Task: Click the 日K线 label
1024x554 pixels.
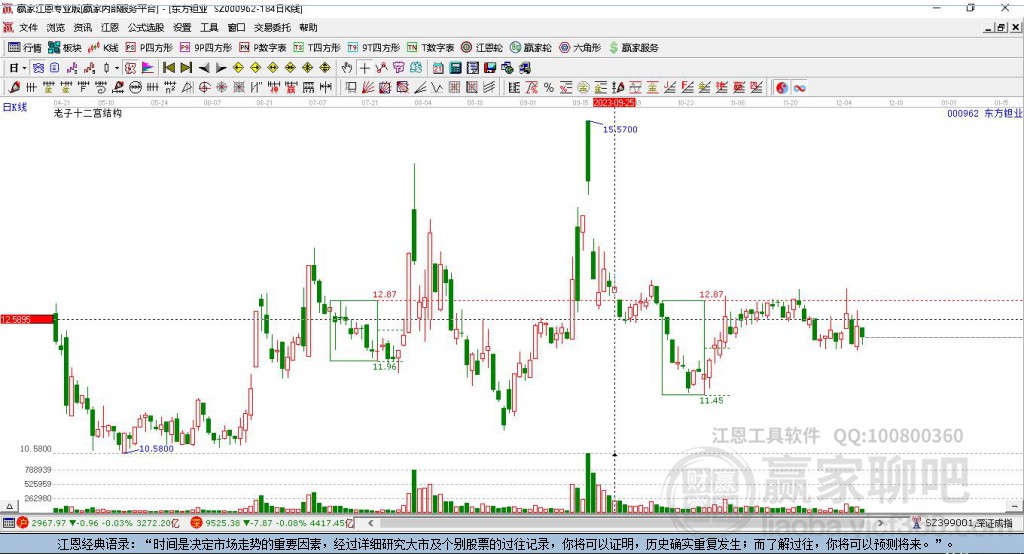Action: pyautogui.click(x=15, y=107)
